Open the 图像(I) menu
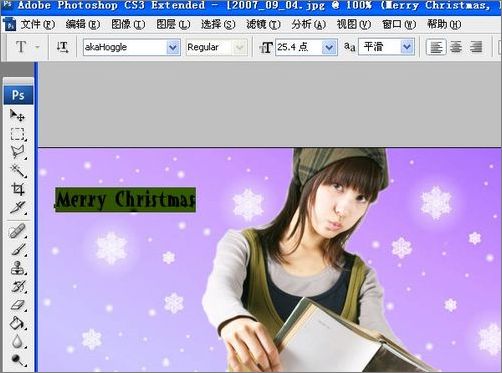Screen dimensions: 502x373 point(128,25)
